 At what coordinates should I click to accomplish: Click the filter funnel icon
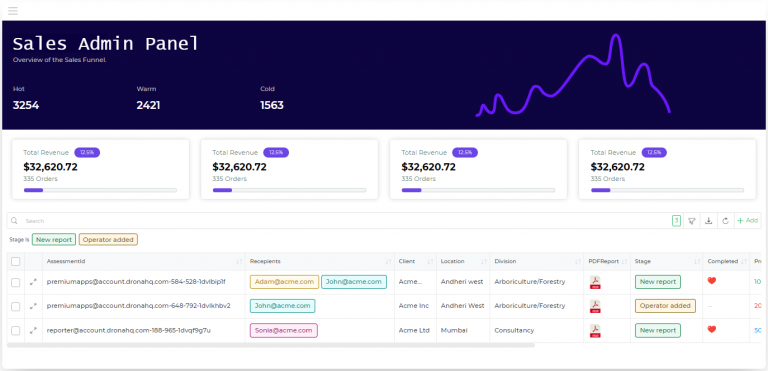[x=692, y=221]
